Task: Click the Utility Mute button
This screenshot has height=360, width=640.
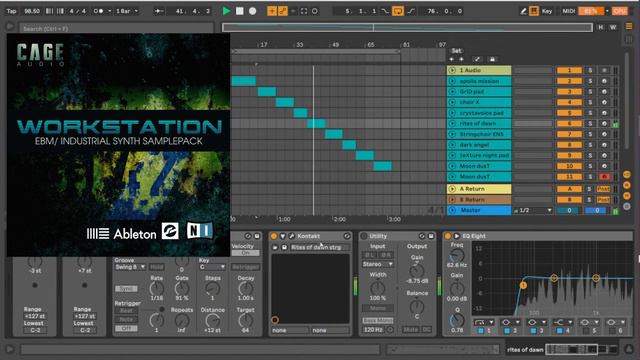Action: click(411, 329)
